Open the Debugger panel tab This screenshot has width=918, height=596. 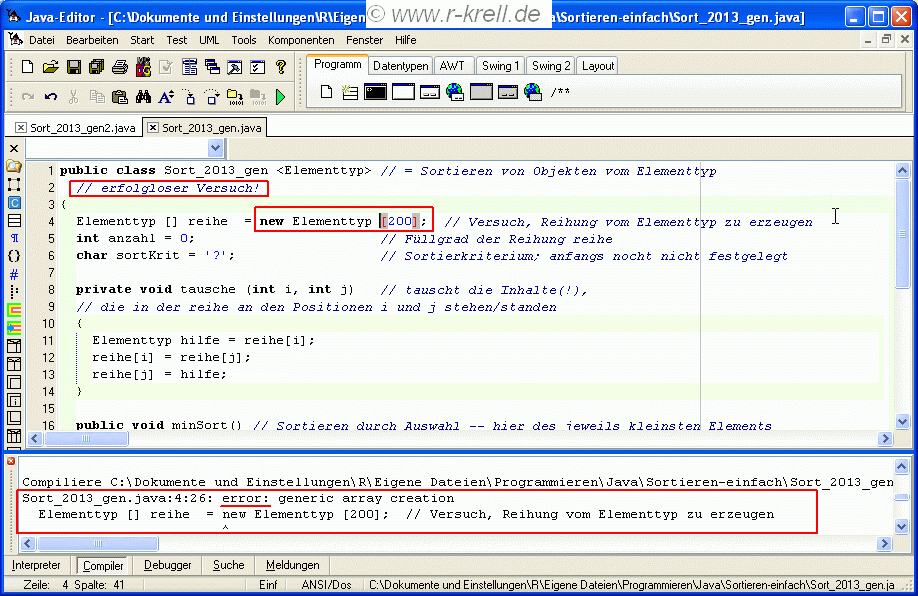point(167,565)
